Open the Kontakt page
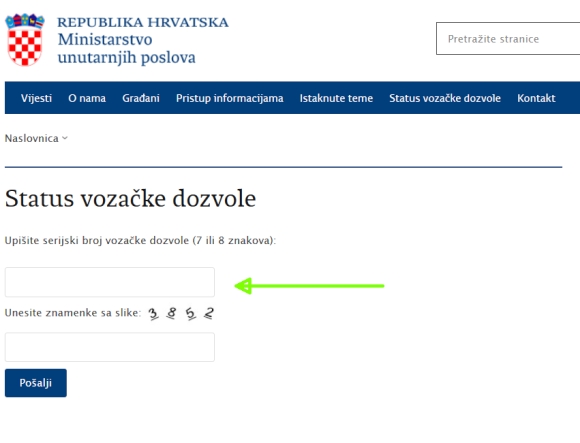 point(536,98)
